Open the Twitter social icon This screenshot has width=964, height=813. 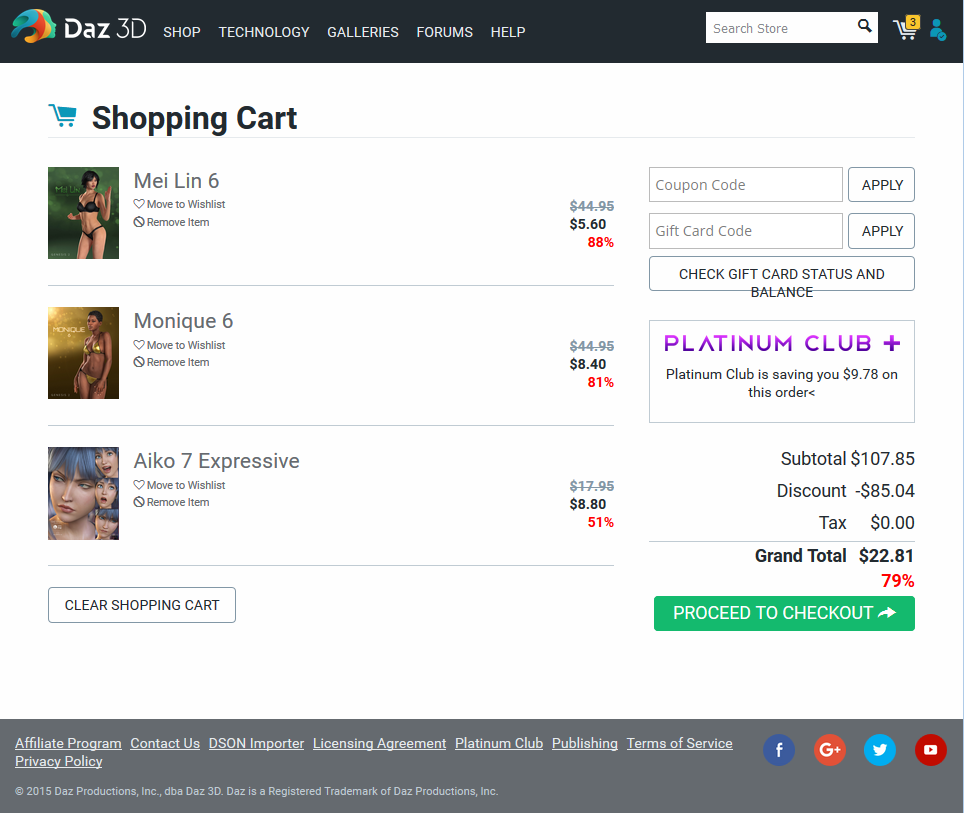tap(880, 750)
